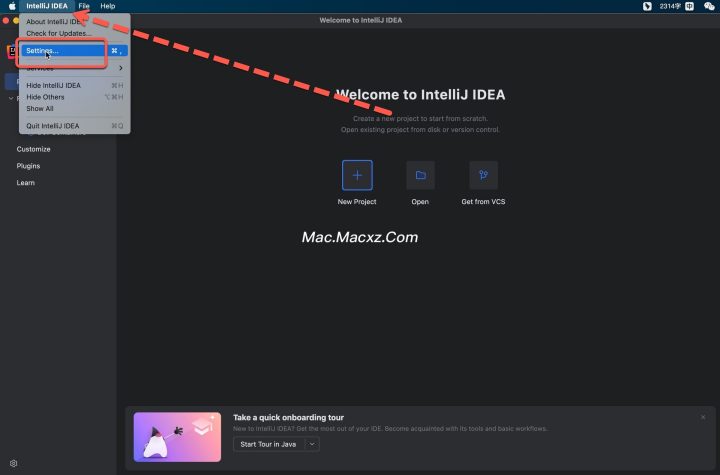Click the Get from VCS branch icon
Viewport: 720px width, 475px height.
pos(483,175)
